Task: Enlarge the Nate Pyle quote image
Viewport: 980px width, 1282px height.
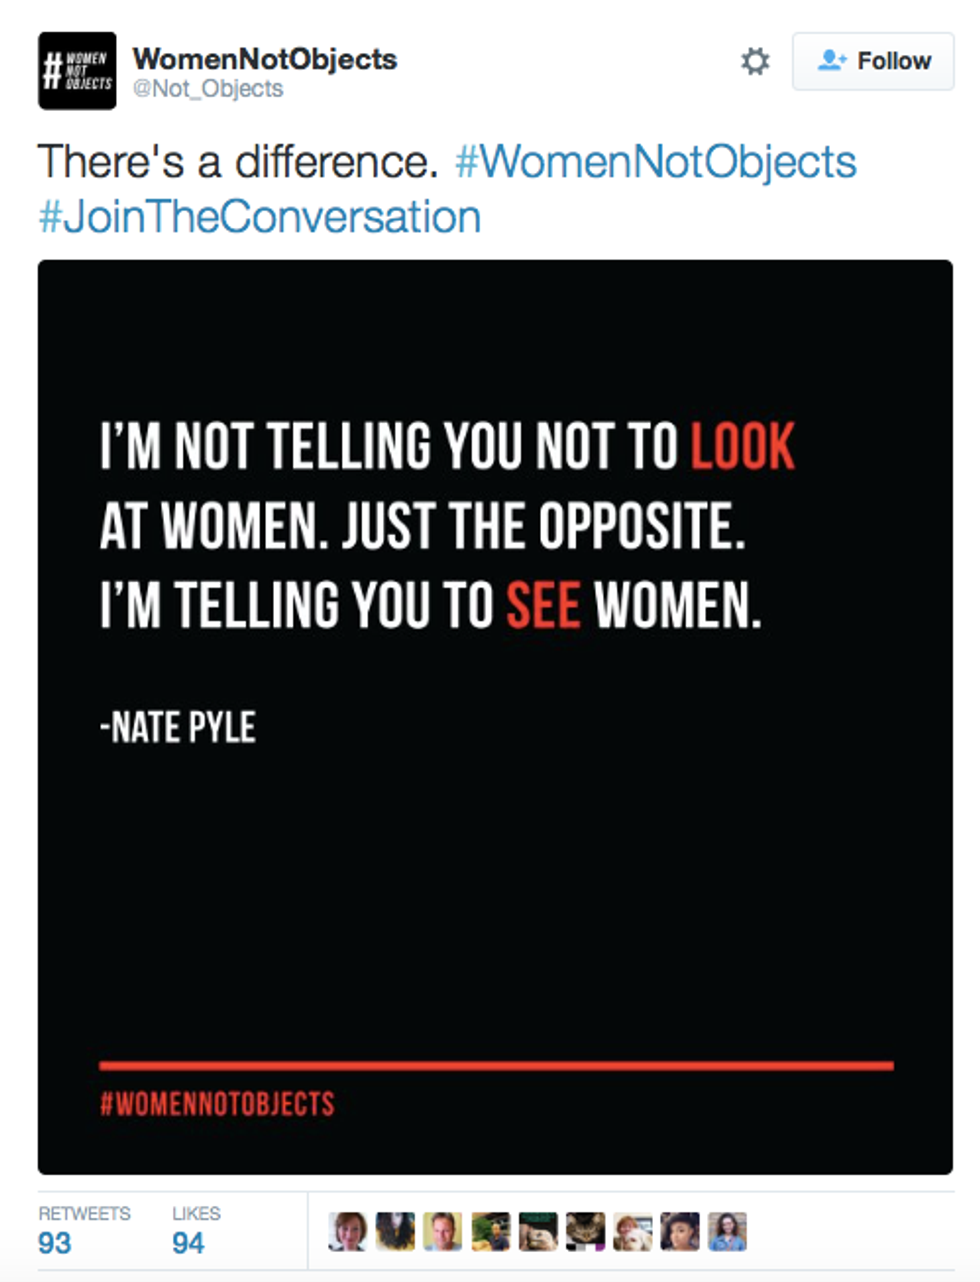Action: click(x=495, y=717)
